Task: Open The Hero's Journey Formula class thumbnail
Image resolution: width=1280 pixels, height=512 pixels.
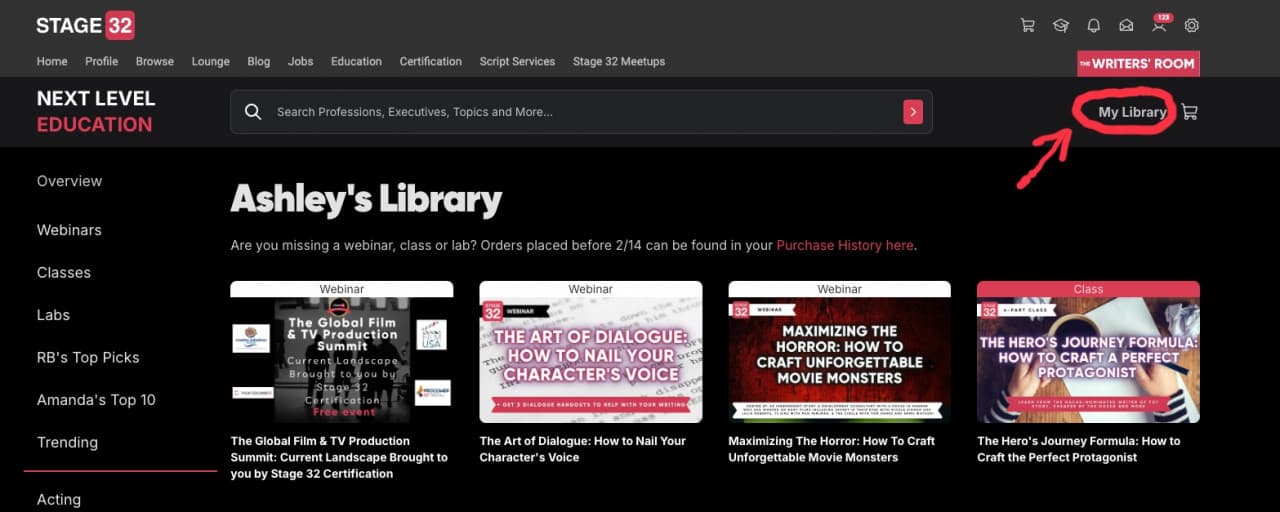Action: tap(1088, 360)
